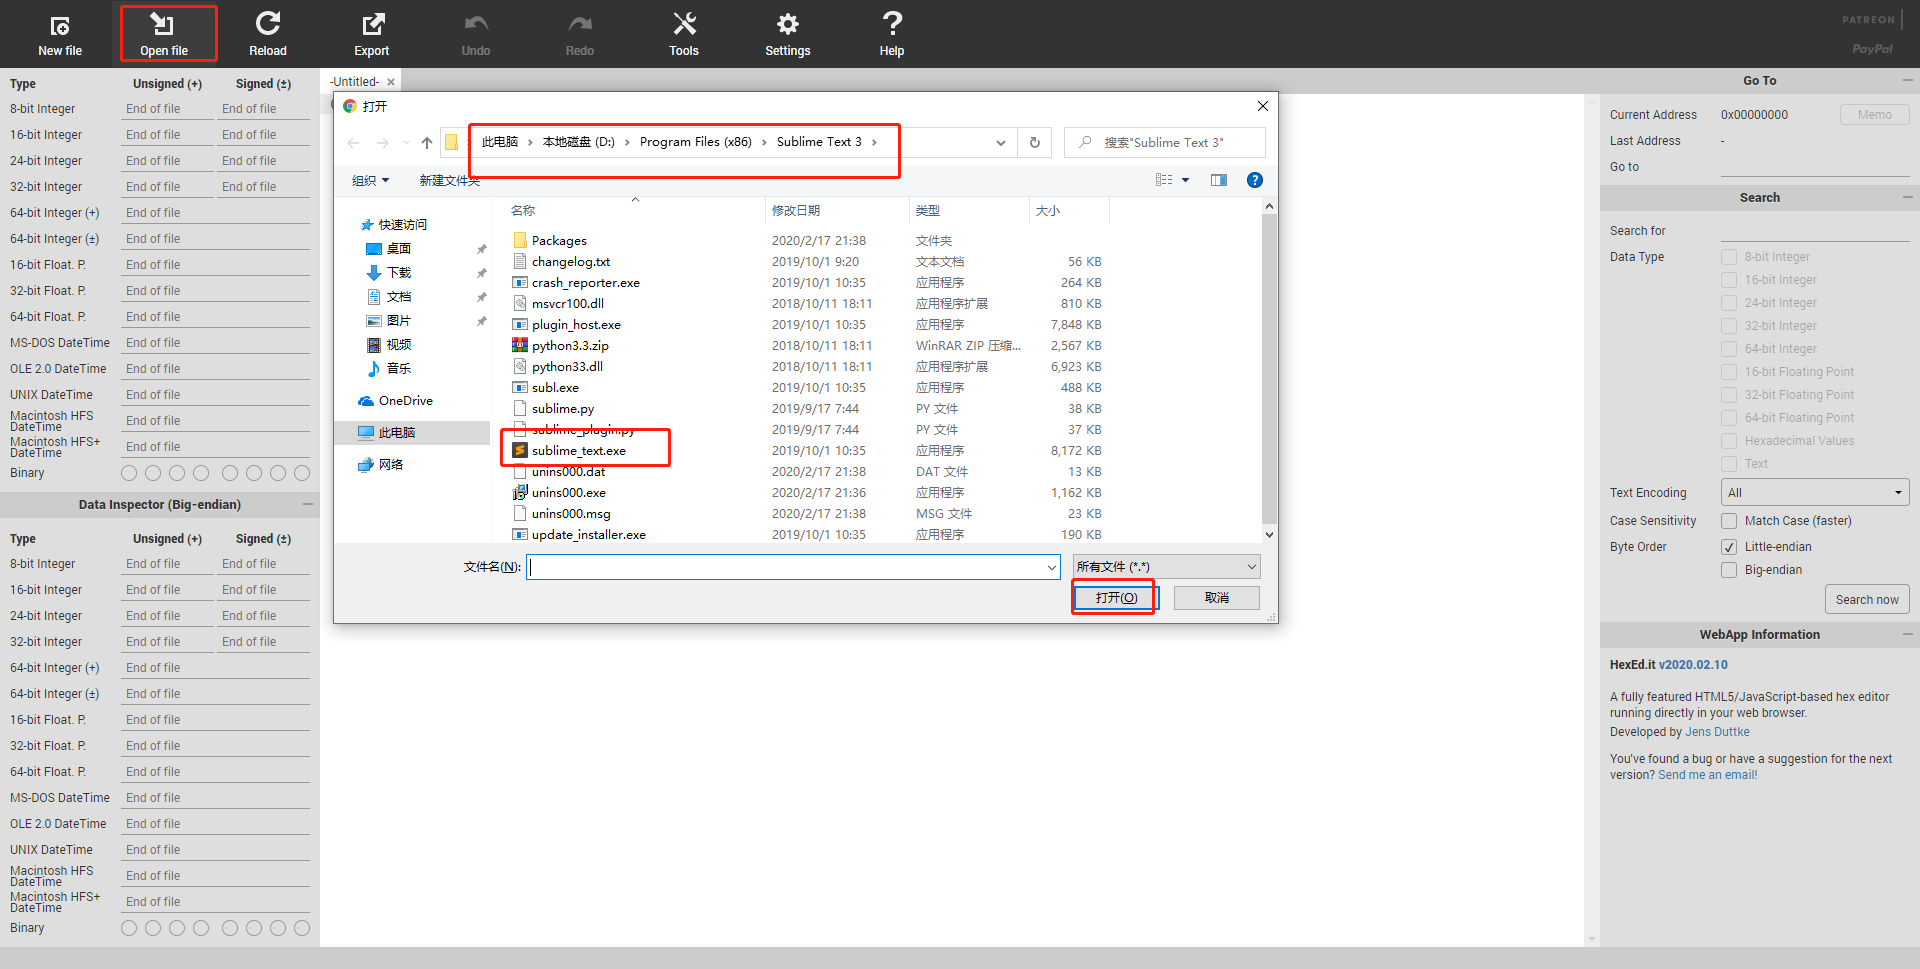Toggle the preview pane icon in dialog
This screenshot has width=1920, height=969.
coord(1219,180)
